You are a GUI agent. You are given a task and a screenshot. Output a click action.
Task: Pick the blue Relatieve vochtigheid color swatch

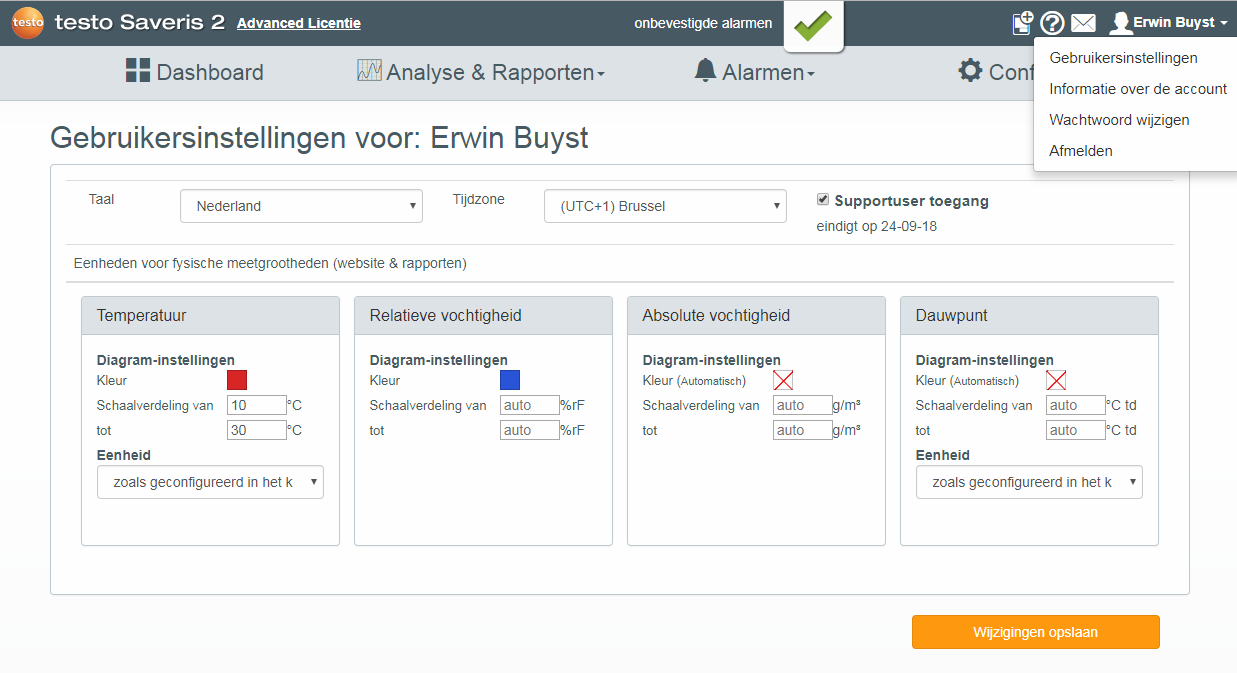pyautogui.click(x=510, y=380)
